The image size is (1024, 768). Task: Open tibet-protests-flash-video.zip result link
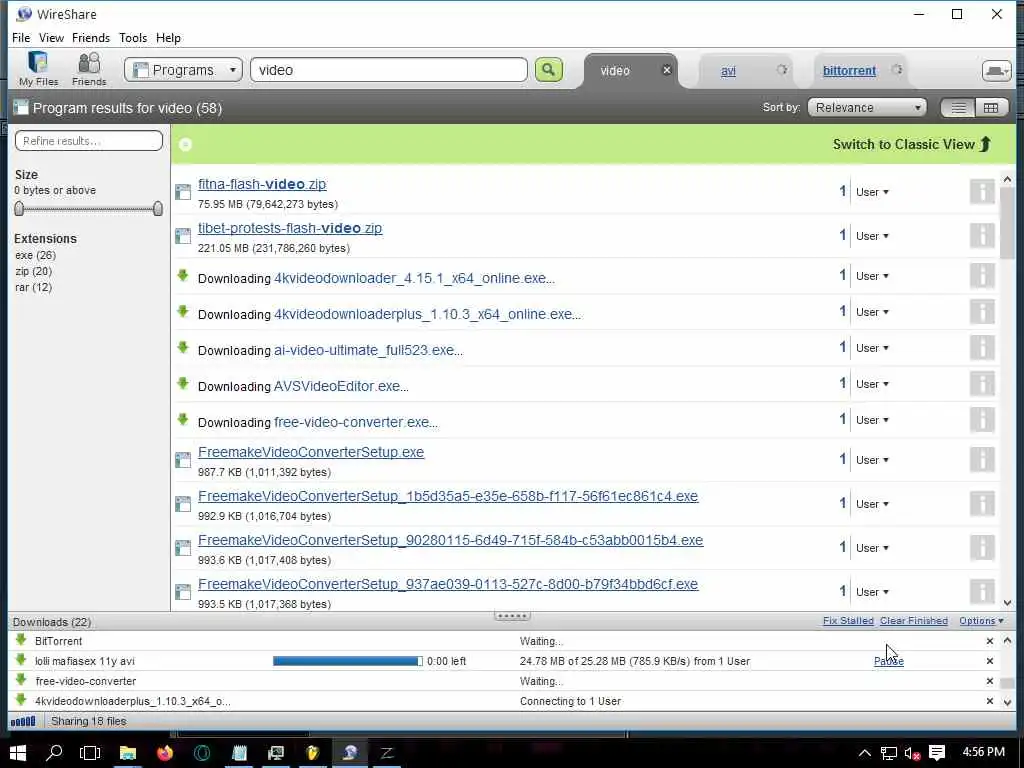coord(290,228)
